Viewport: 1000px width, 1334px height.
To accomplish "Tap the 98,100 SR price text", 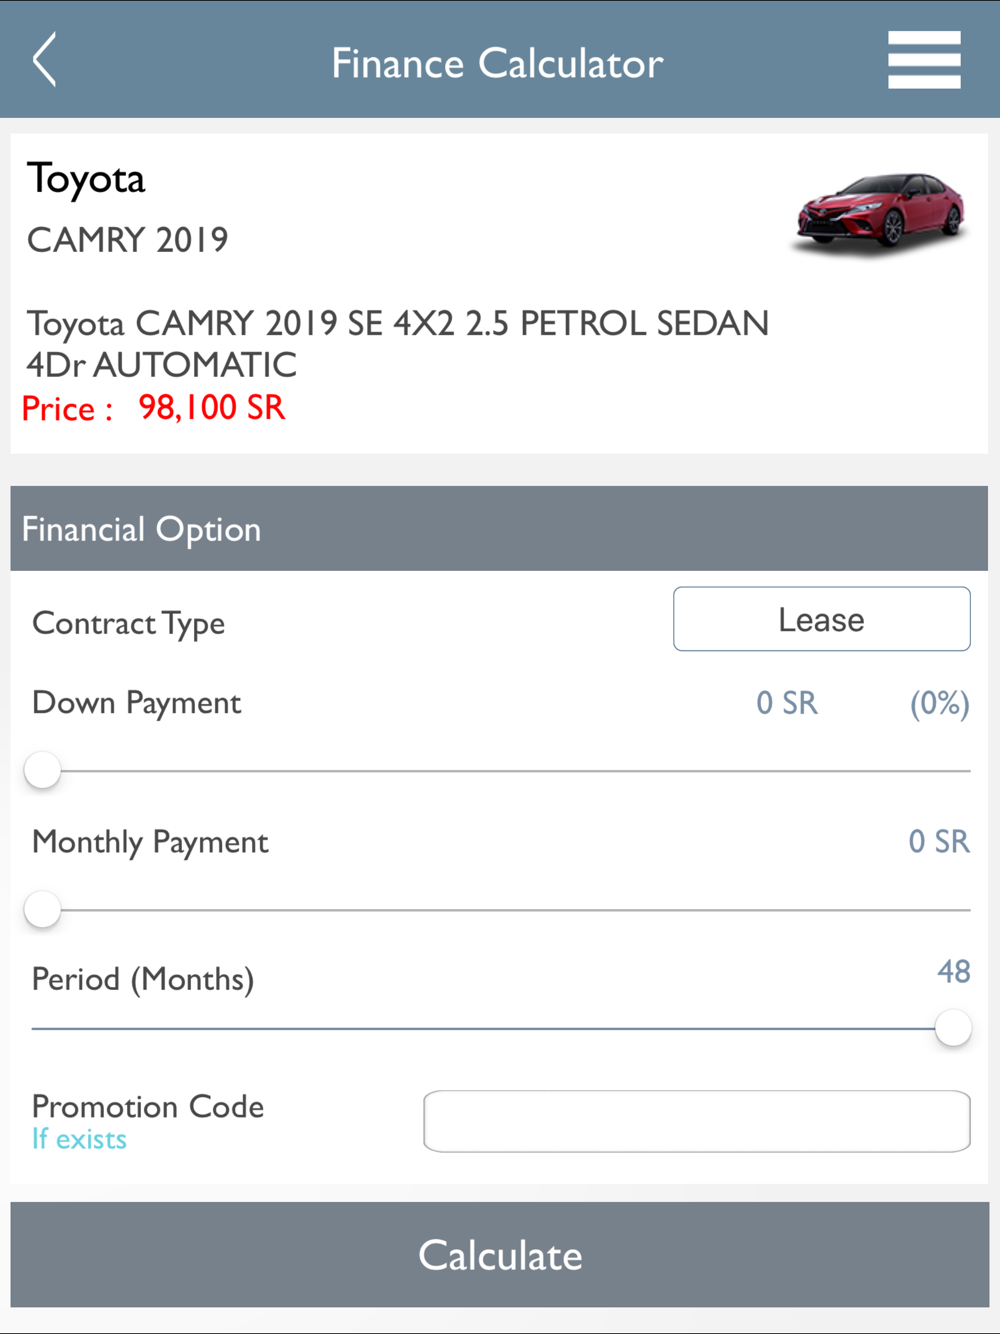I will (212, 408).
